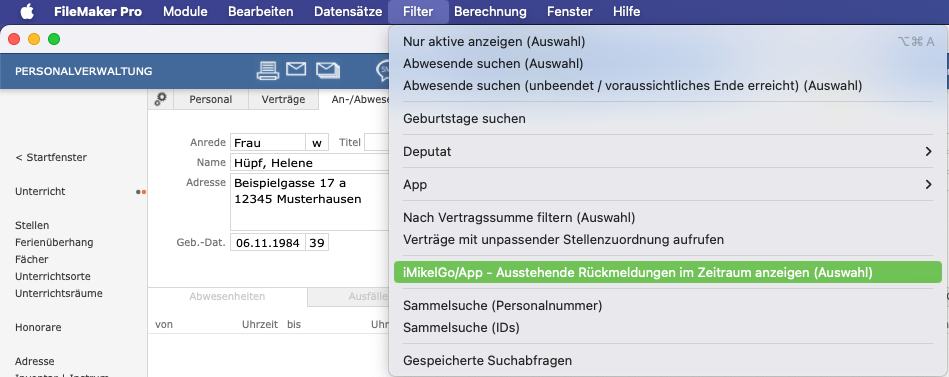Click the printer icon in the toolbar
The image size is (949, 377).
pos(268,71)
